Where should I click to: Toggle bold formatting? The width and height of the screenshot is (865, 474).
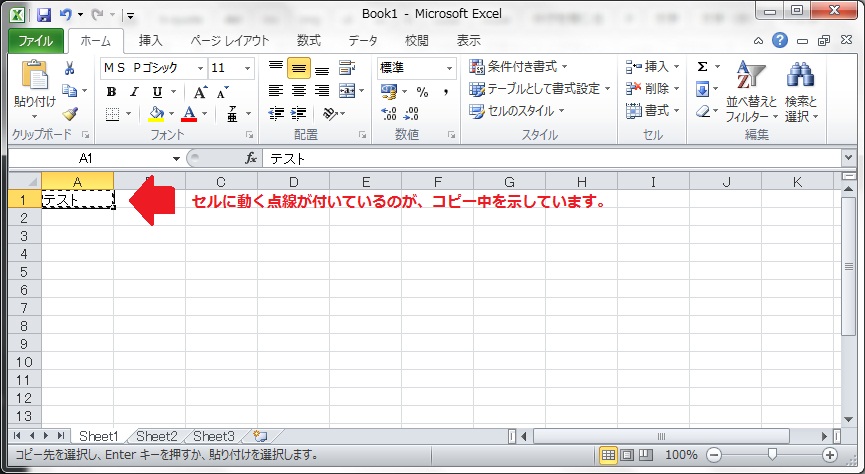[x=111, y=92]
